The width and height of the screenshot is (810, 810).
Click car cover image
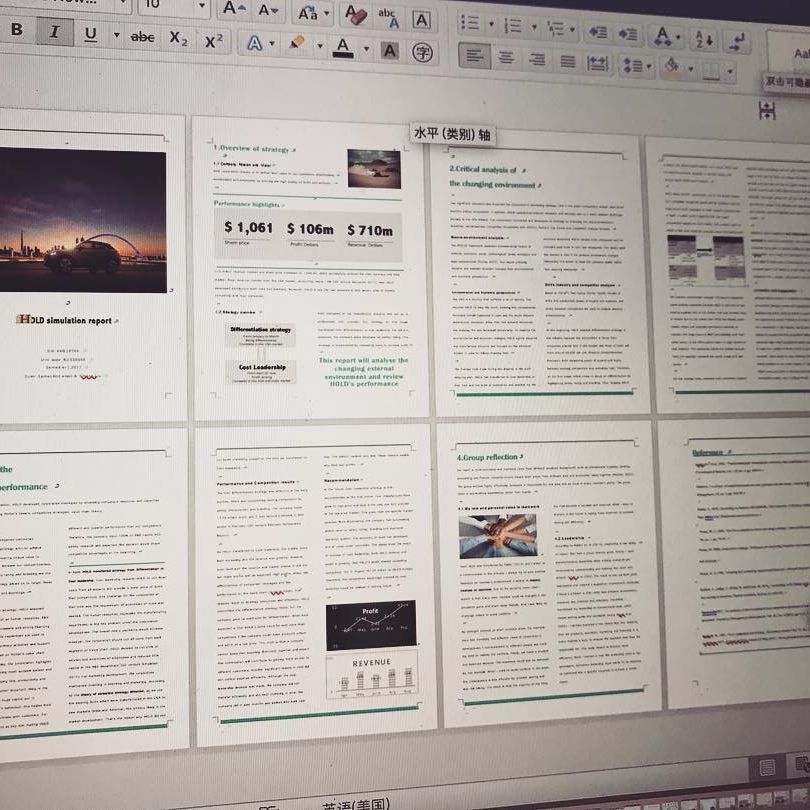[x=83, y=220]
